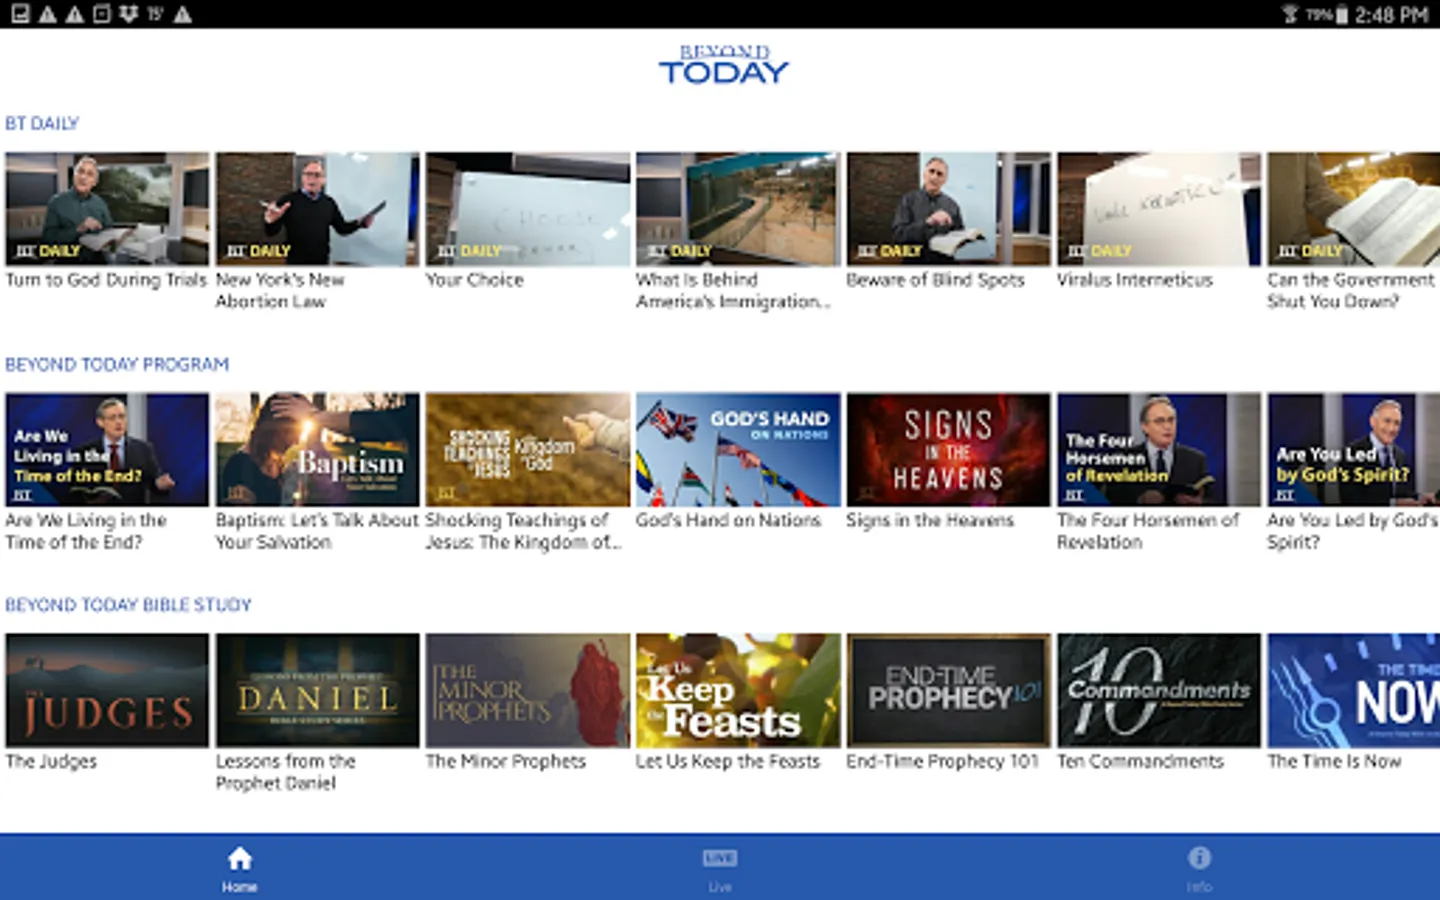
Task: Open 'Are You Led by God's Spirit?' thumbnail
Action: 1354,450
